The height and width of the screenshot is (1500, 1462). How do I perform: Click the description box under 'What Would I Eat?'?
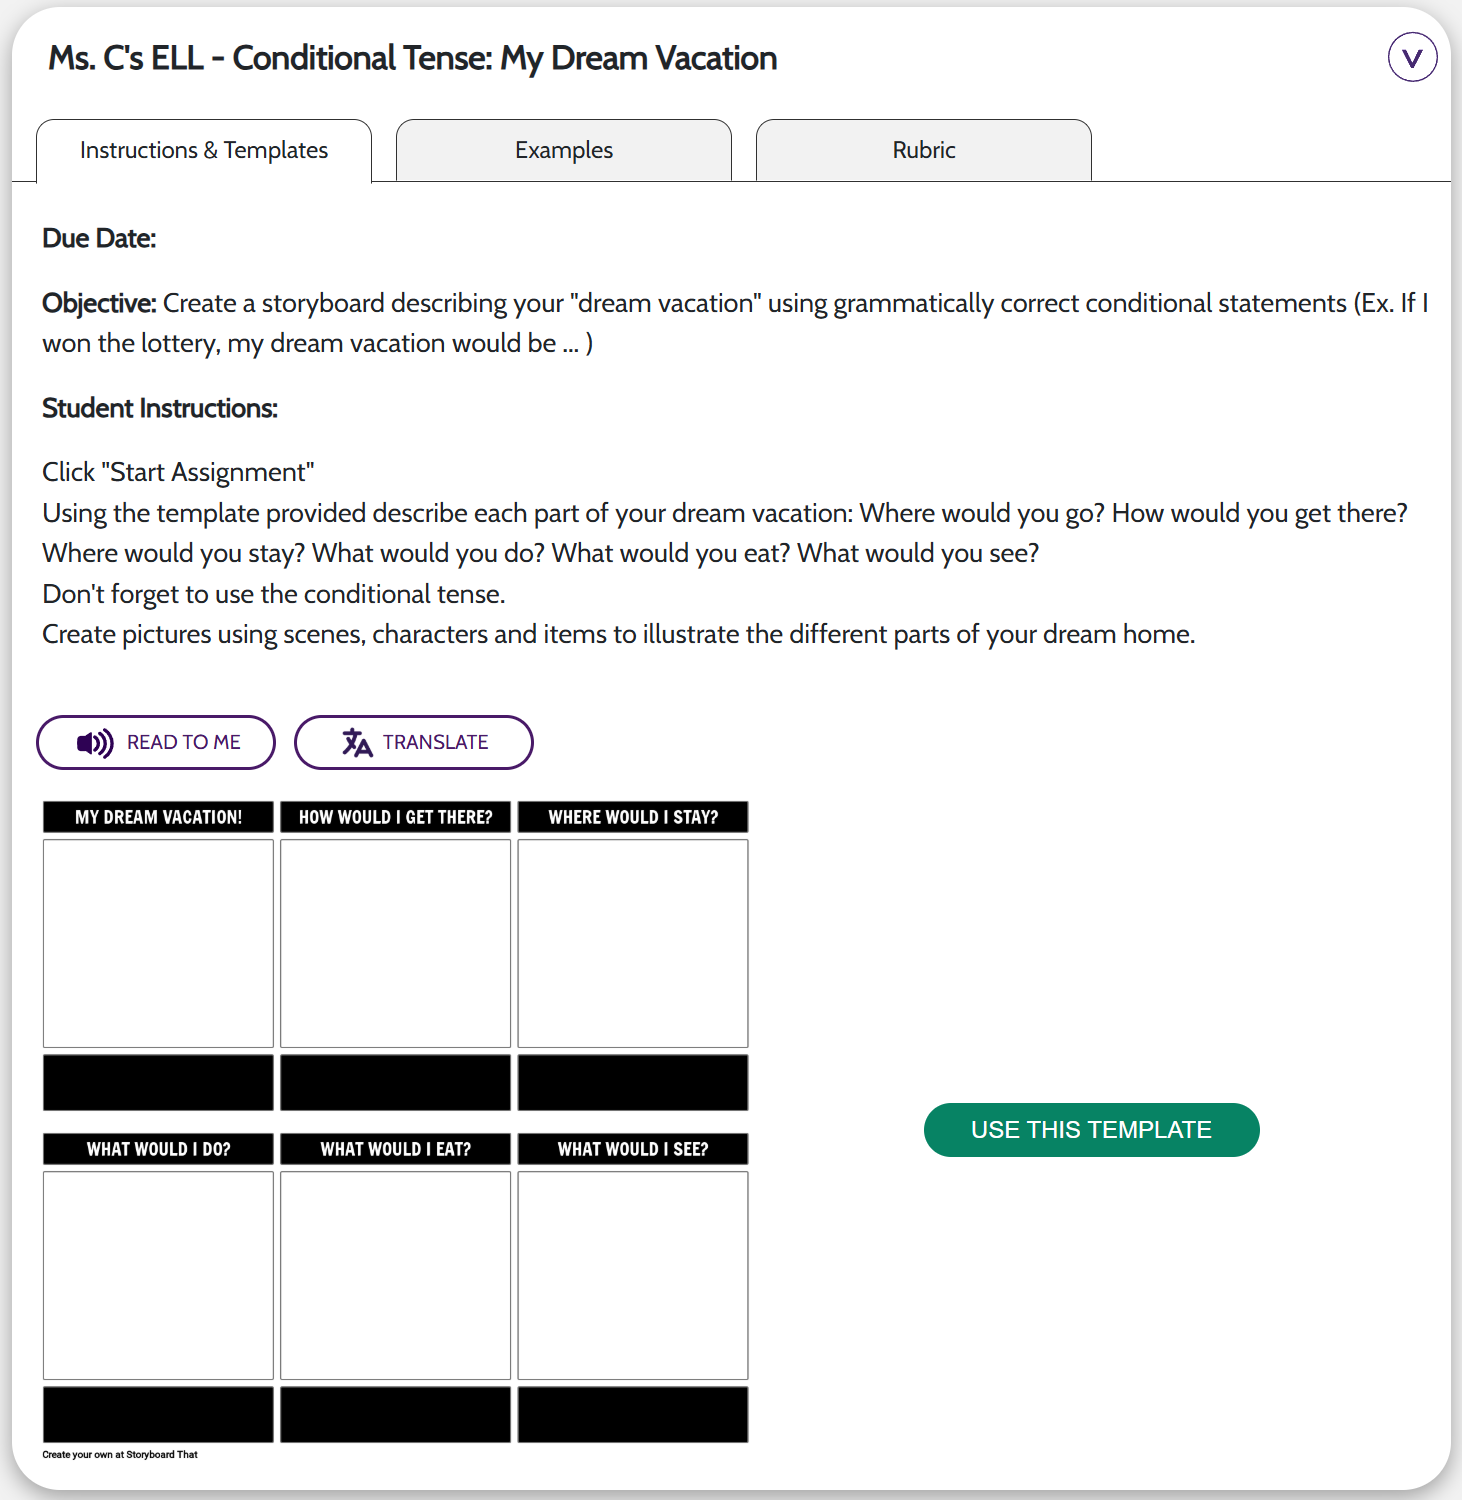click(x=395, y=1414)
